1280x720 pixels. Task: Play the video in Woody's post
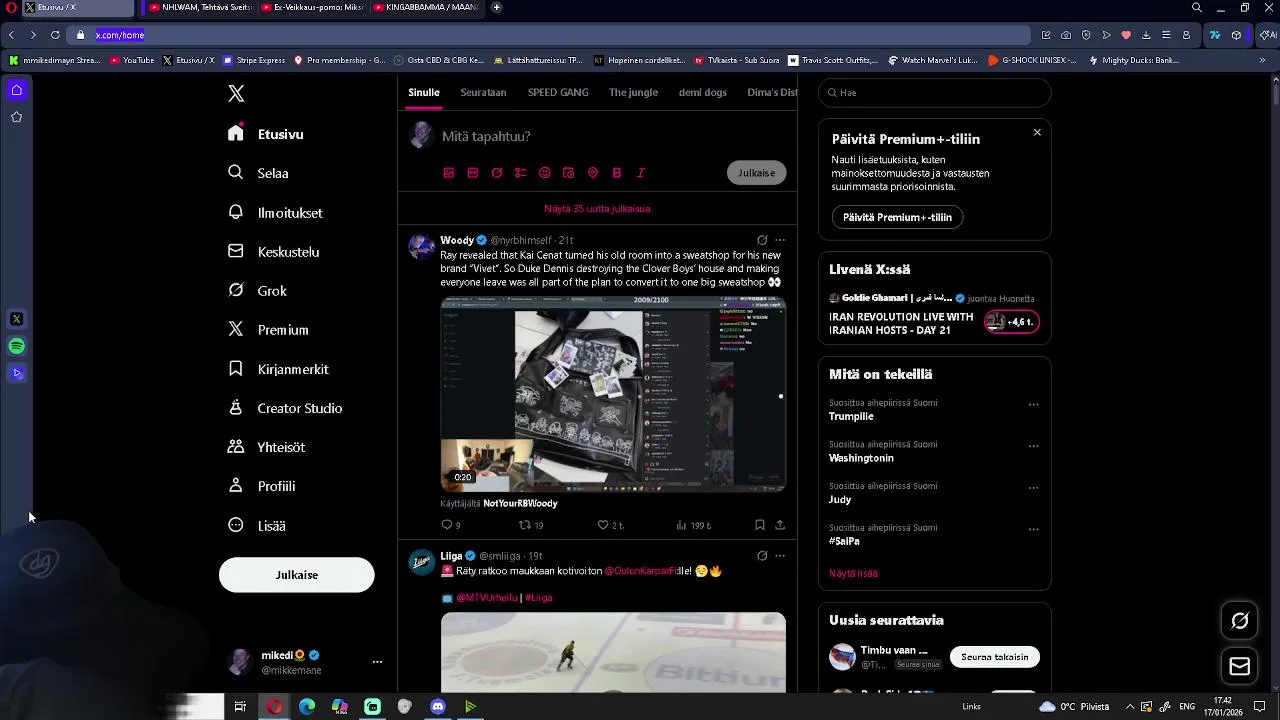[613, 394]
